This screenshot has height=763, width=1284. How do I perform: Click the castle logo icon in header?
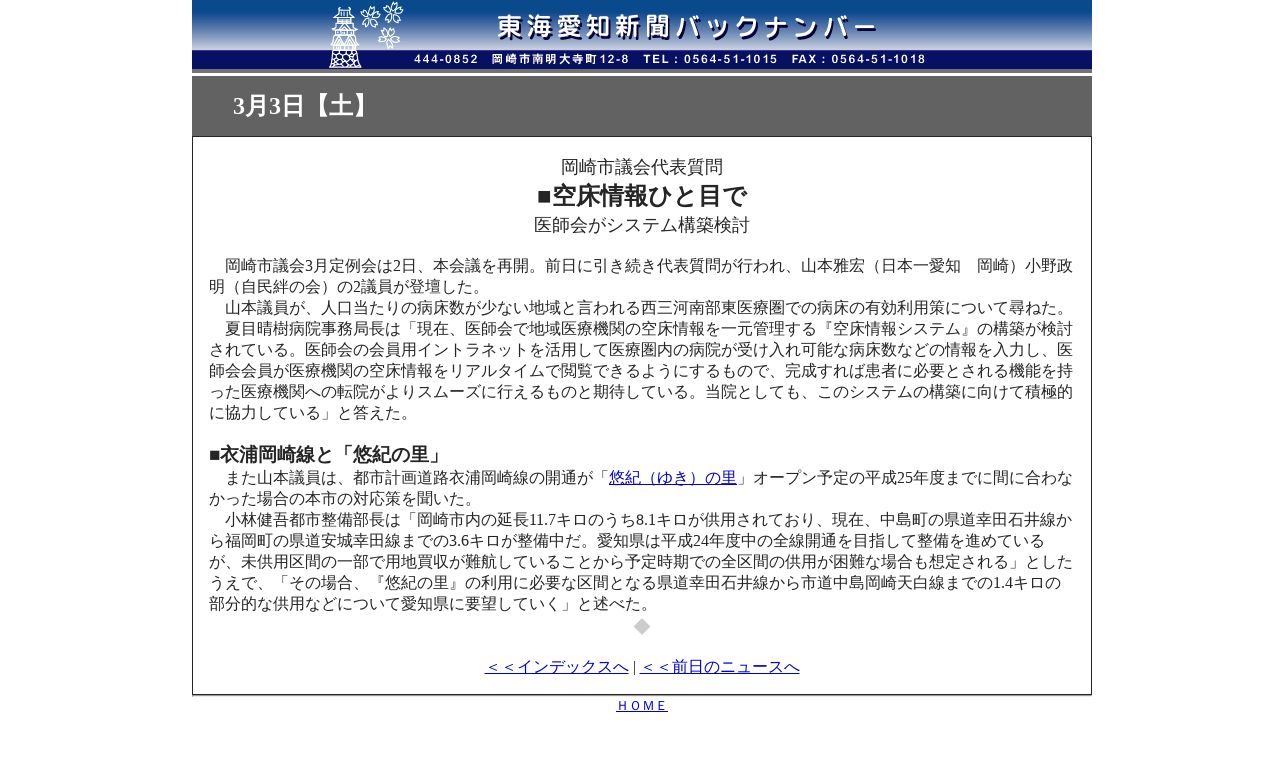(x=345, y=37)
